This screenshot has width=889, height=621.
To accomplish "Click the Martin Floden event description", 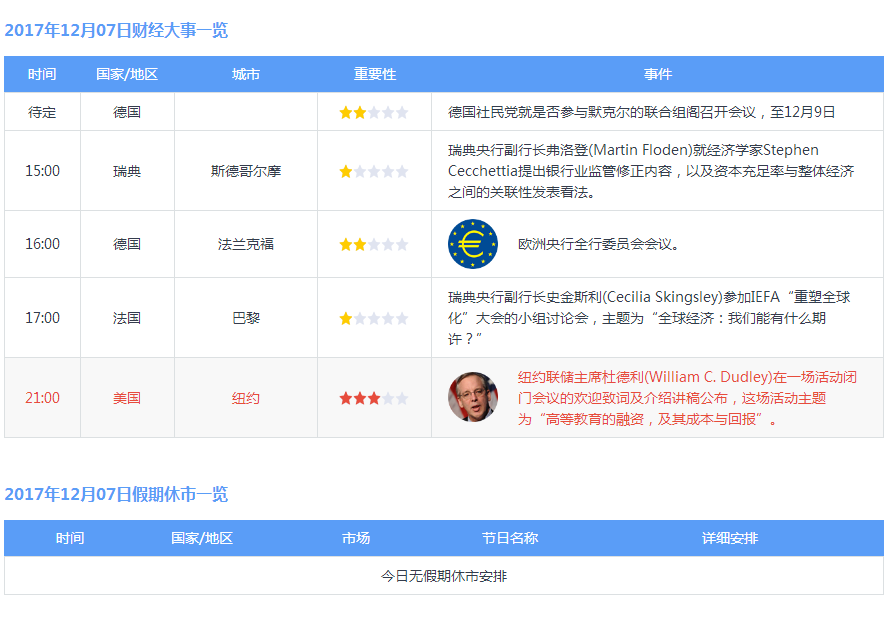I will [x=651, y=171].
